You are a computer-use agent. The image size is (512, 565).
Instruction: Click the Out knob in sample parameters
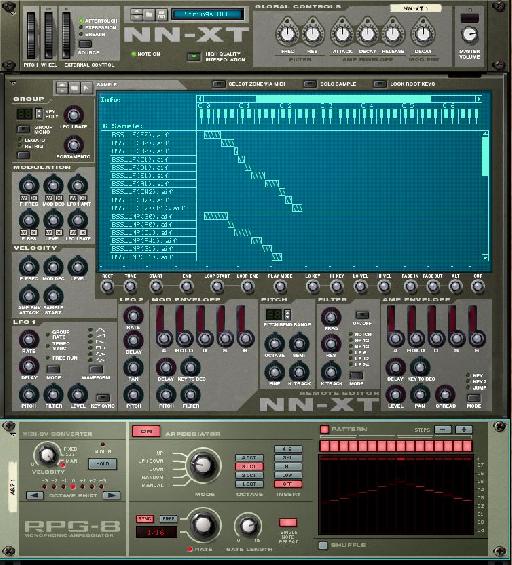click(x=477, y=286)
